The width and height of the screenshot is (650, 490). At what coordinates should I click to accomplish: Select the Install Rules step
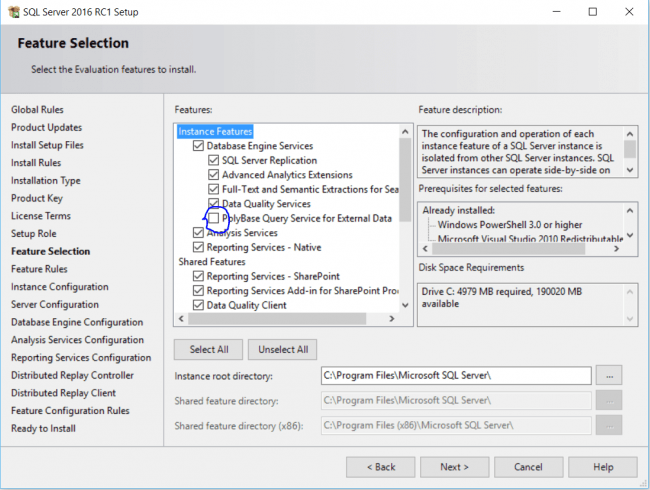pos(36,163)
